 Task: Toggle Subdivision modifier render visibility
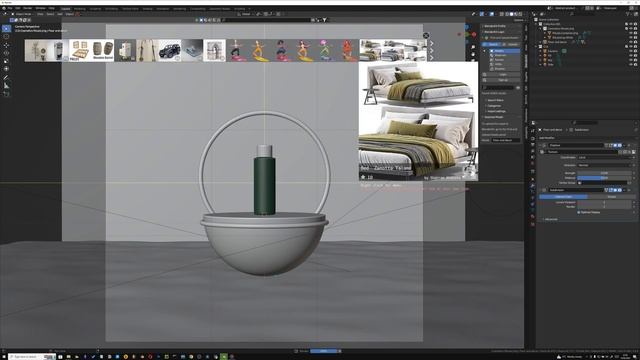[620, 190]
